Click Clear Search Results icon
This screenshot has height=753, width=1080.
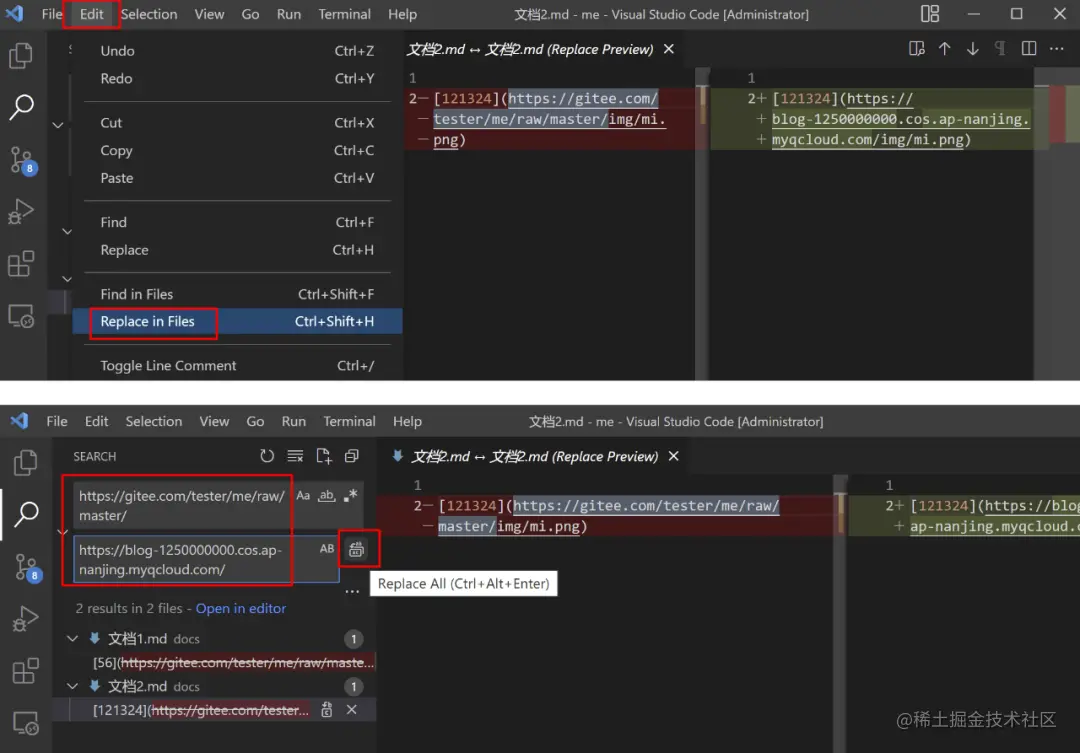pyautogui.click(x=295, y=456)
